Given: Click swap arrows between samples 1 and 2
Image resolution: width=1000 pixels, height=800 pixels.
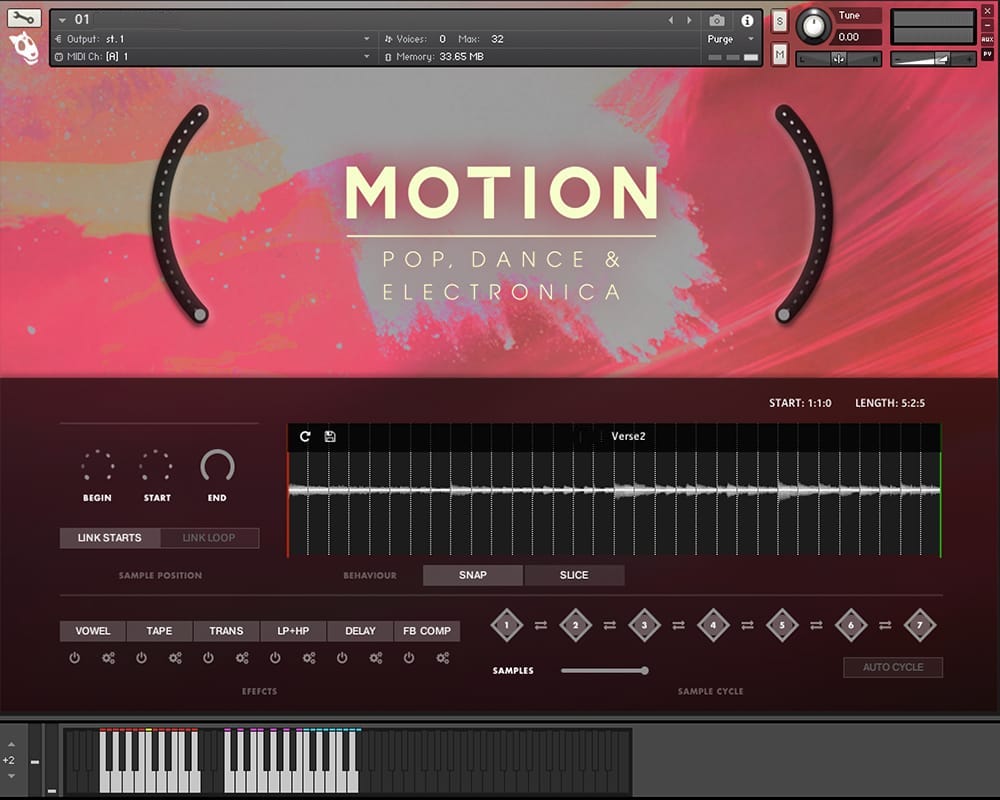Looking at the screenshot, I should (x=541, y=625).
